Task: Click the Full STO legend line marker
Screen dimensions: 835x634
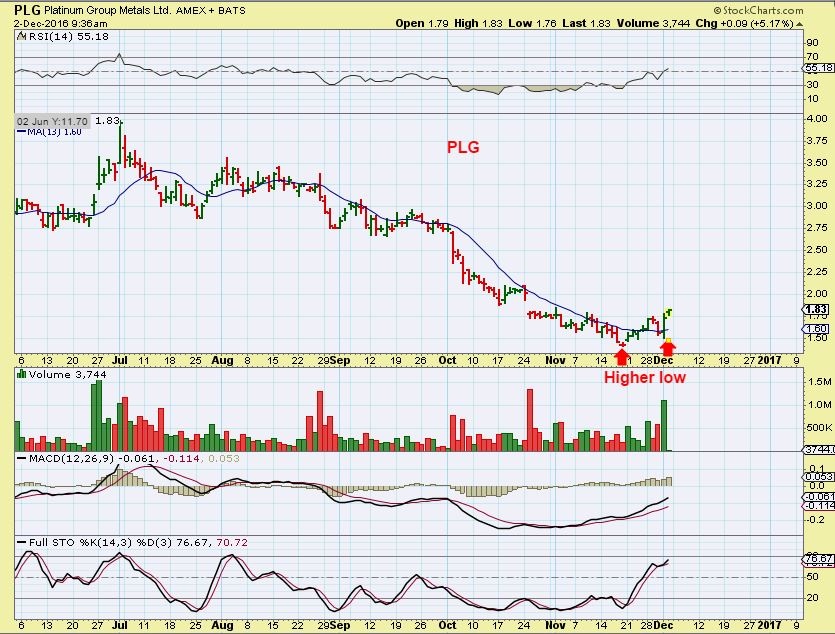Action: pos(21,541)
